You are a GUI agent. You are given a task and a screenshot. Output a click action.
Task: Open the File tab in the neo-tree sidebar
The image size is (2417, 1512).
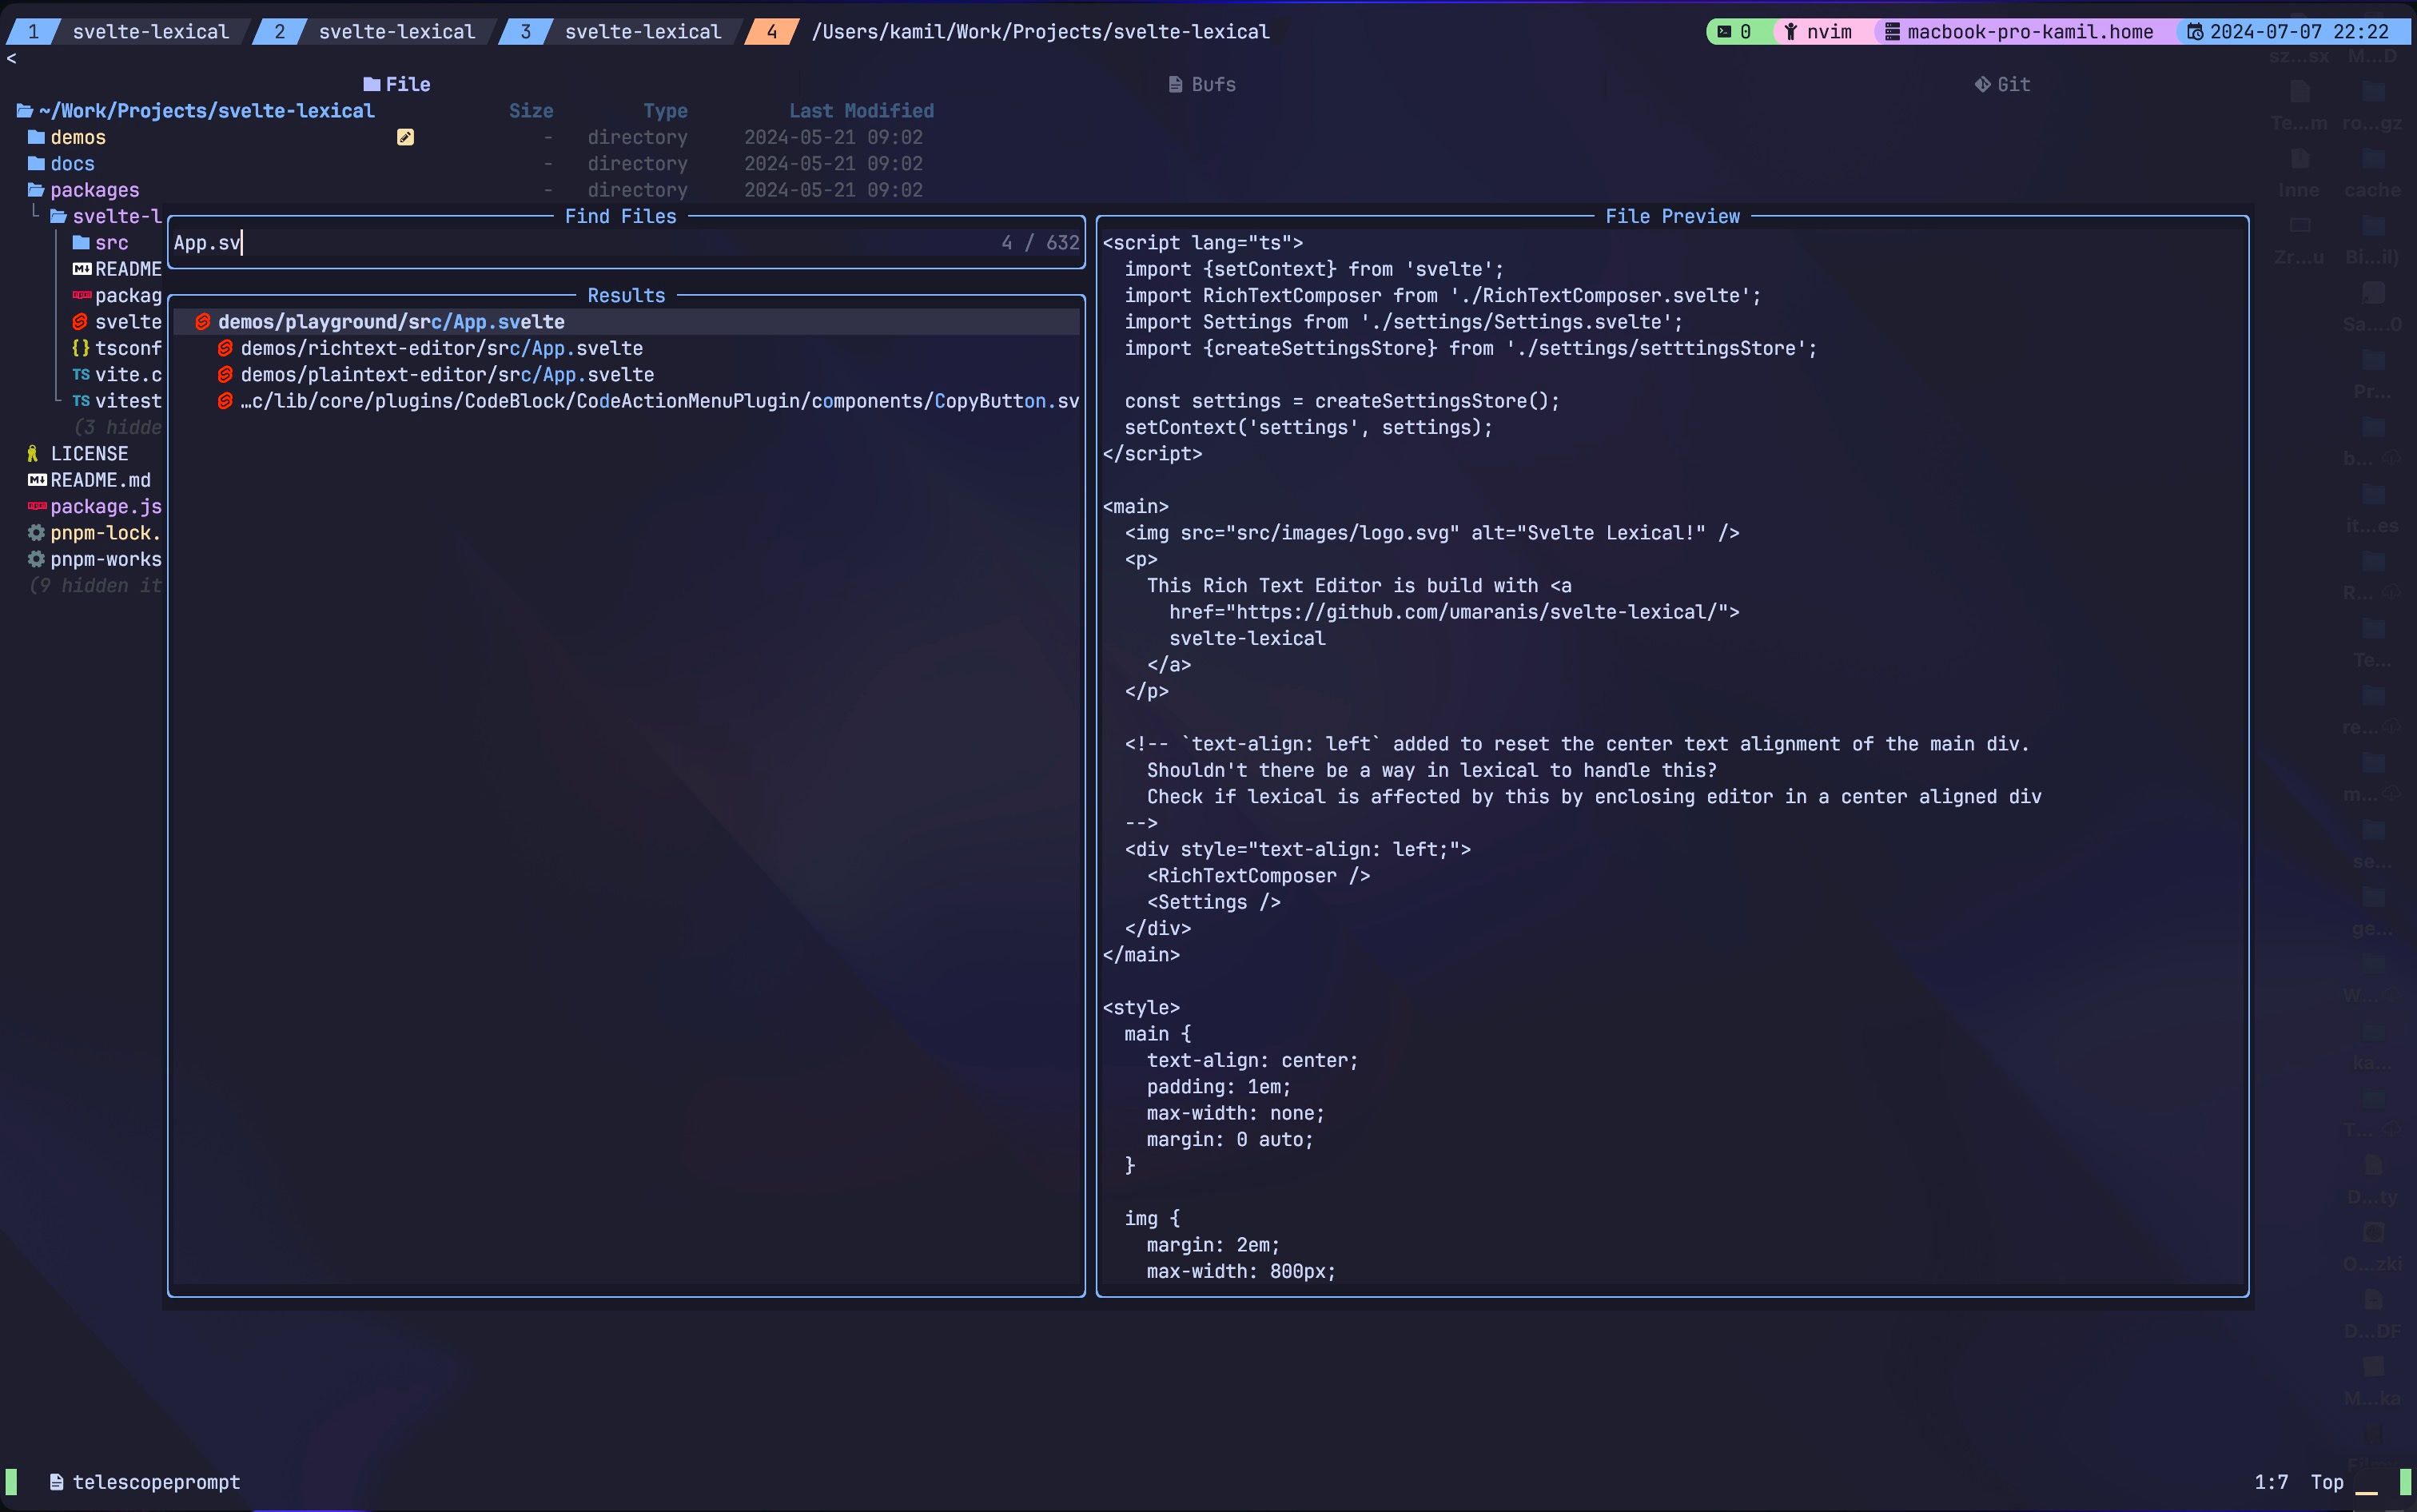(397, 85)
